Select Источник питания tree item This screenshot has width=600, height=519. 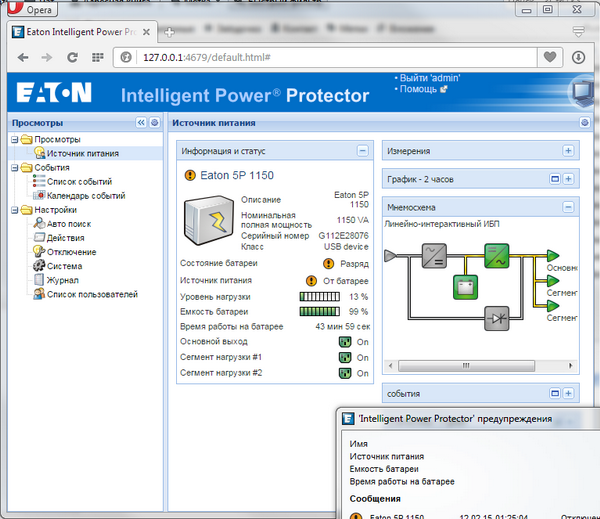point(83,153)
